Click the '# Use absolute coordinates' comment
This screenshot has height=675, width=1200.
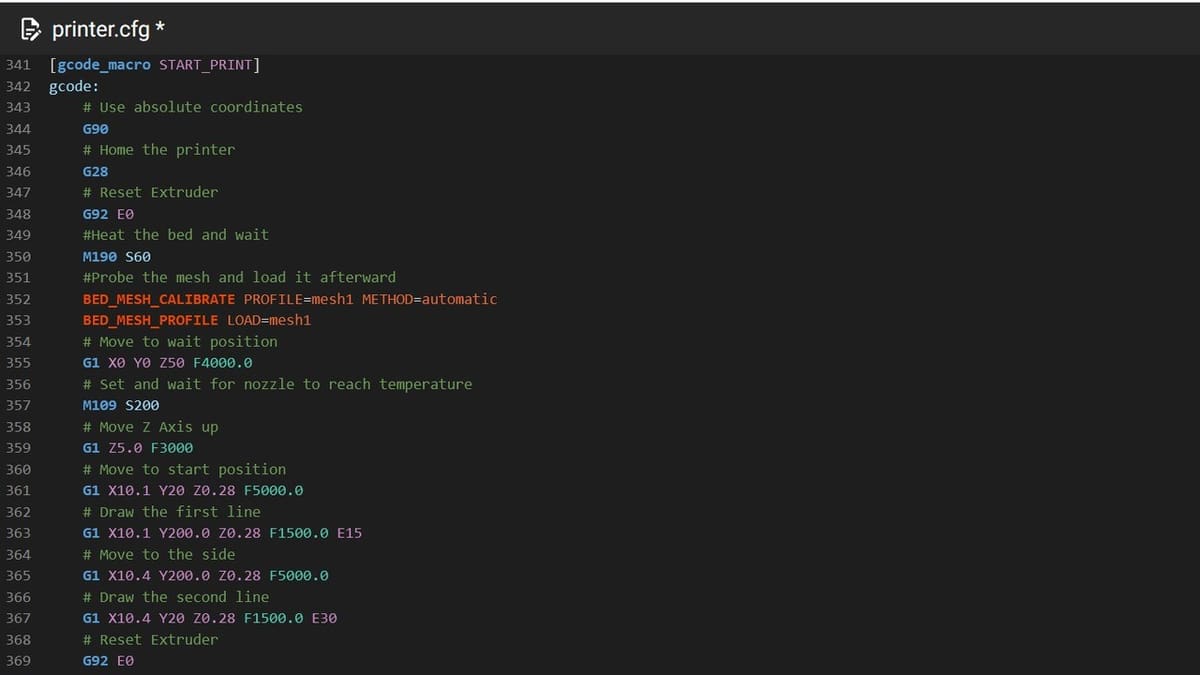click(193, 107)
